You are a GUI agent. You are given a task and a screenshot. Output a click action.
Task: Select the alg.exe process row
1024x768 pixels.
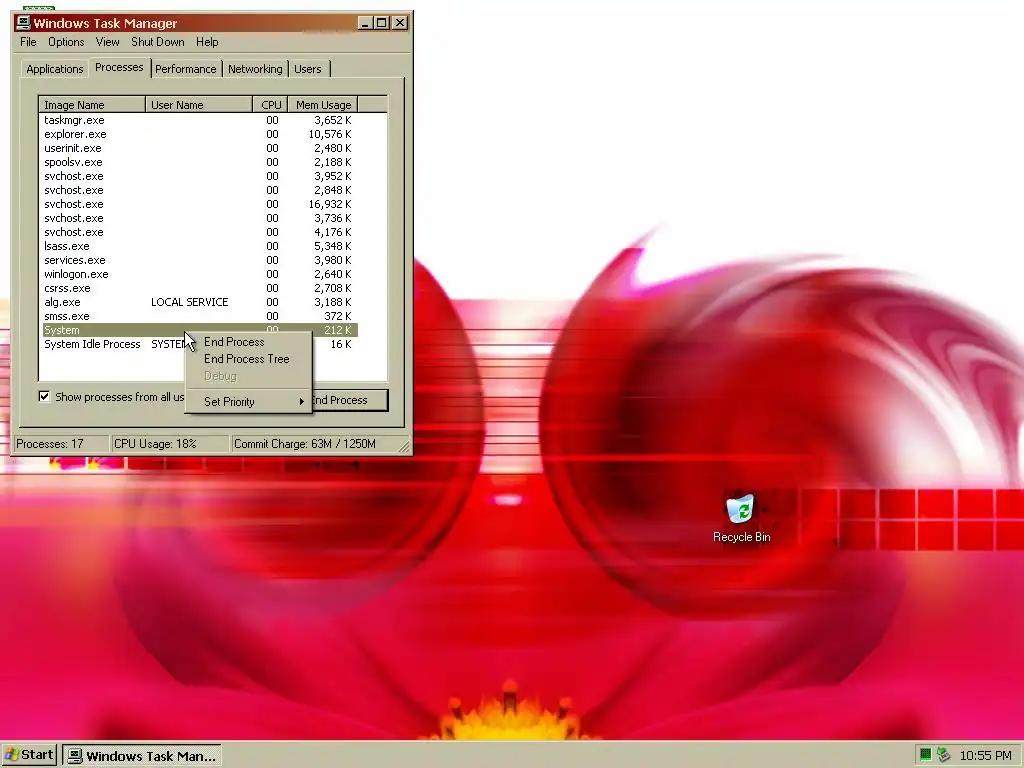pos(198,302)
